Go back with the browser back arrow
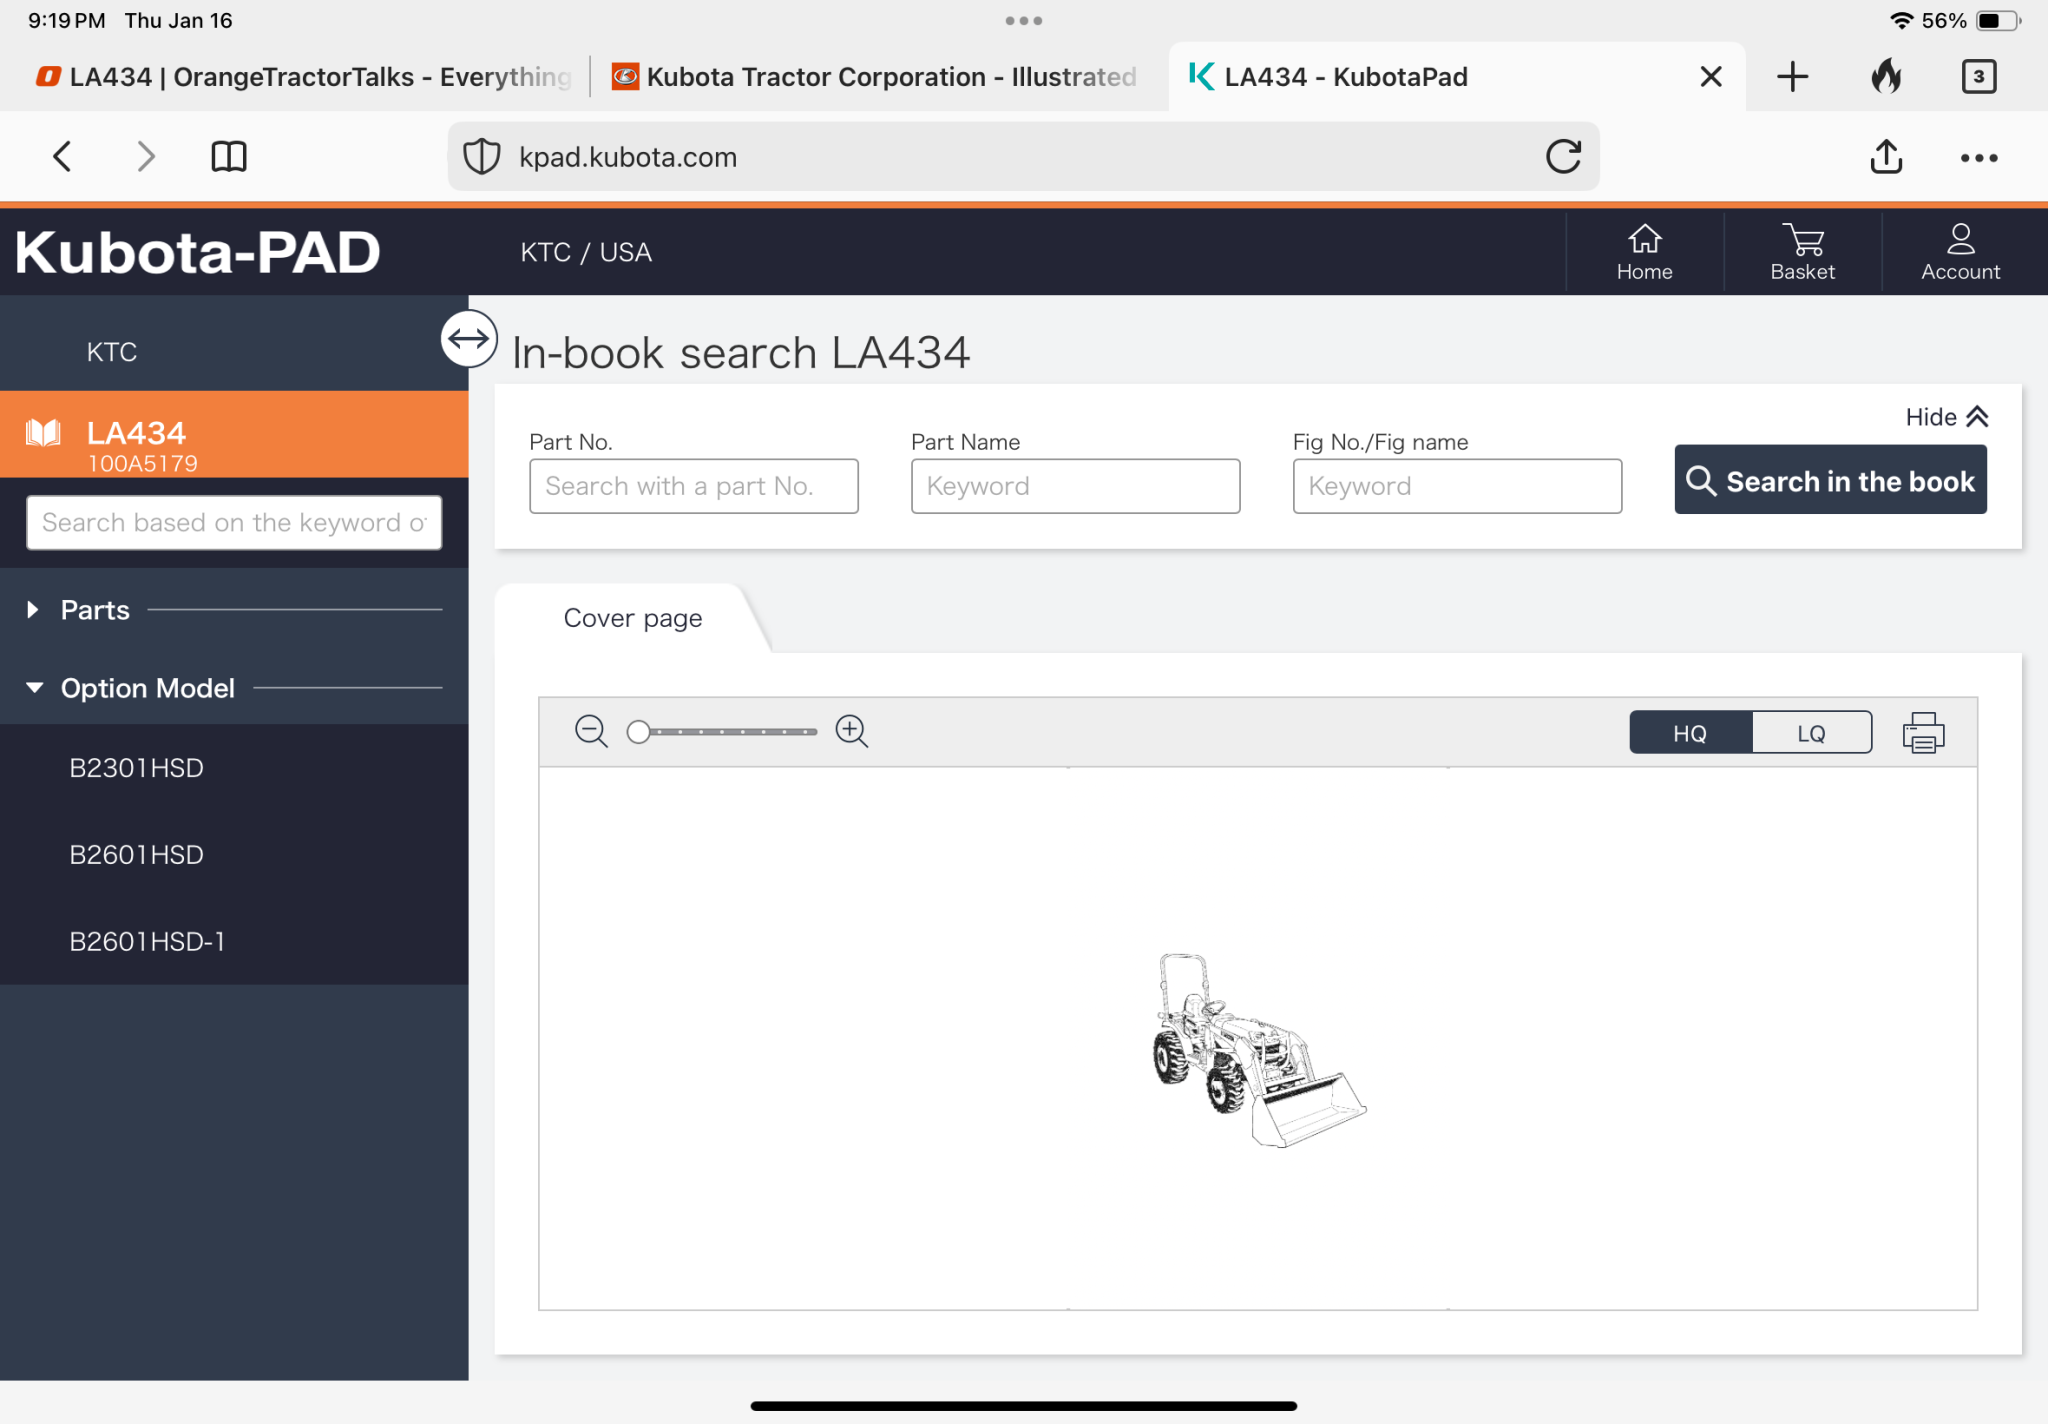Viewport: 2048px width, 1424px height. coord(62,156)
